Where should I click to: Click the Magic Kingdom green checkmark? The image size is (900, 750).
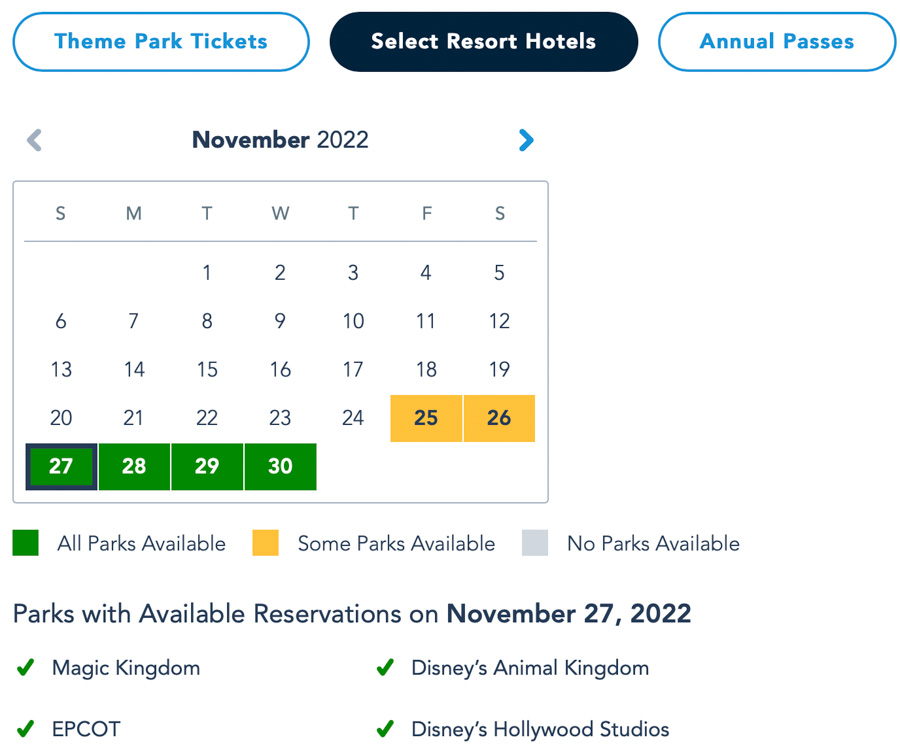(x=26, y=668)
